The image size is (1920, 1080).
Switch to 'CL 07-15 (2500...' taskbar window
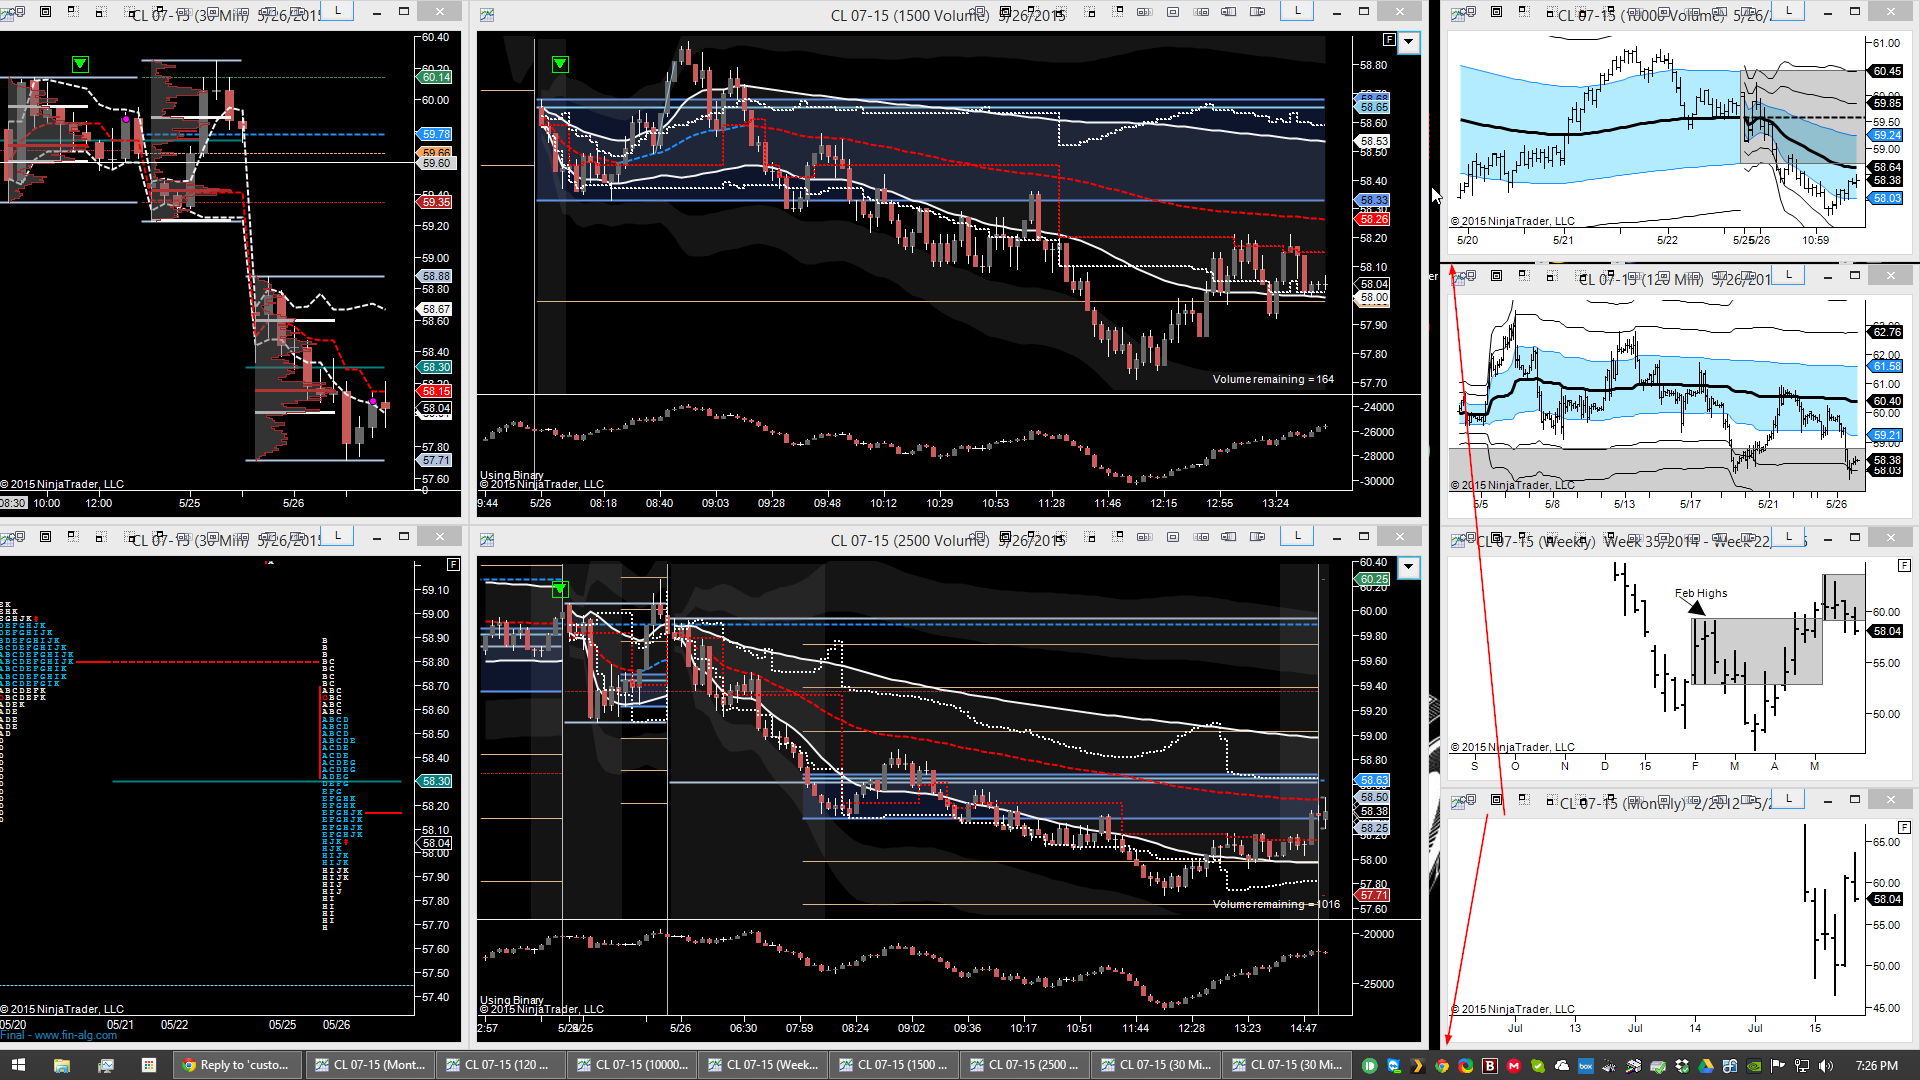click(1024, 1065)
